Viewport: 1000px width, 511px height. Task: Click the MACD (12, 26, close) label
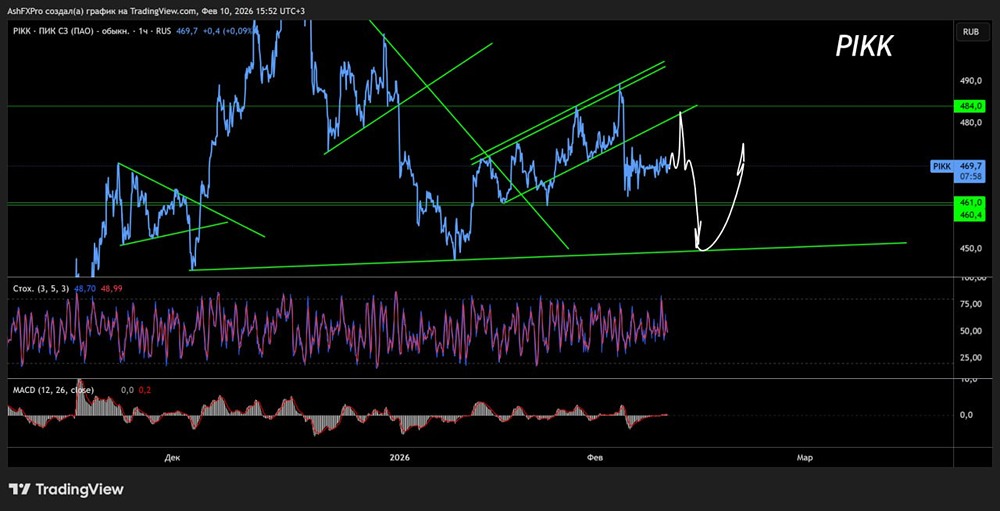pyautogui.click(x=53, y=389)
